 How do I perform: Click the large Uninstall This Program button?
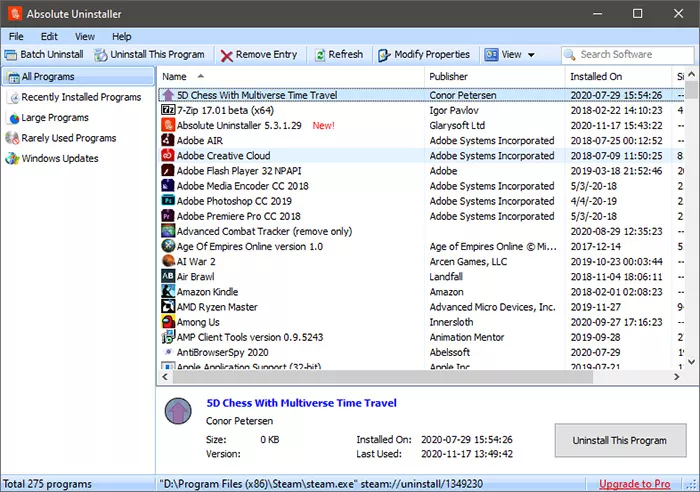click(x=620, y=440)
